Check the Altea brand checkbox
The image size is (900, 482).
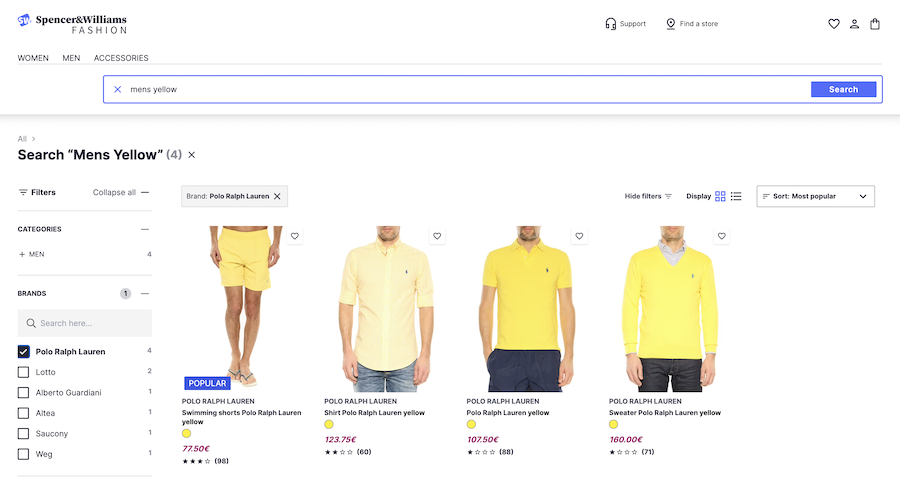point(24,413)
